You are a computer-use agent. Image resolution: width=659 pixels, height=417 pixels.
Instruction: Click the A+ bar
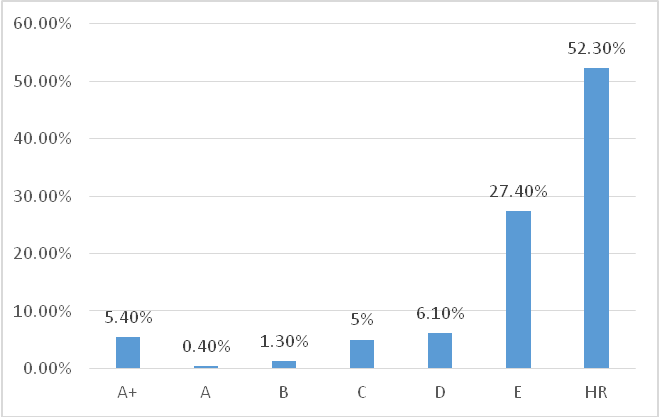click(128, 353)
